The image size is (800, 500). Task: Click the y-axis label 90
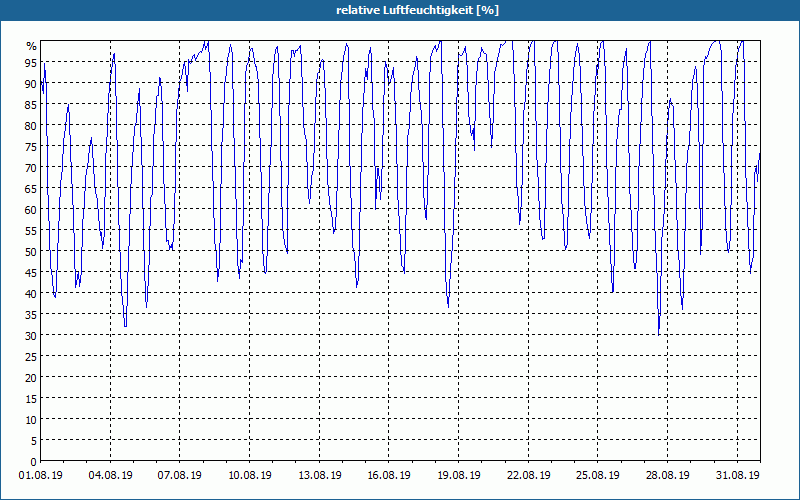coord(31,84)
